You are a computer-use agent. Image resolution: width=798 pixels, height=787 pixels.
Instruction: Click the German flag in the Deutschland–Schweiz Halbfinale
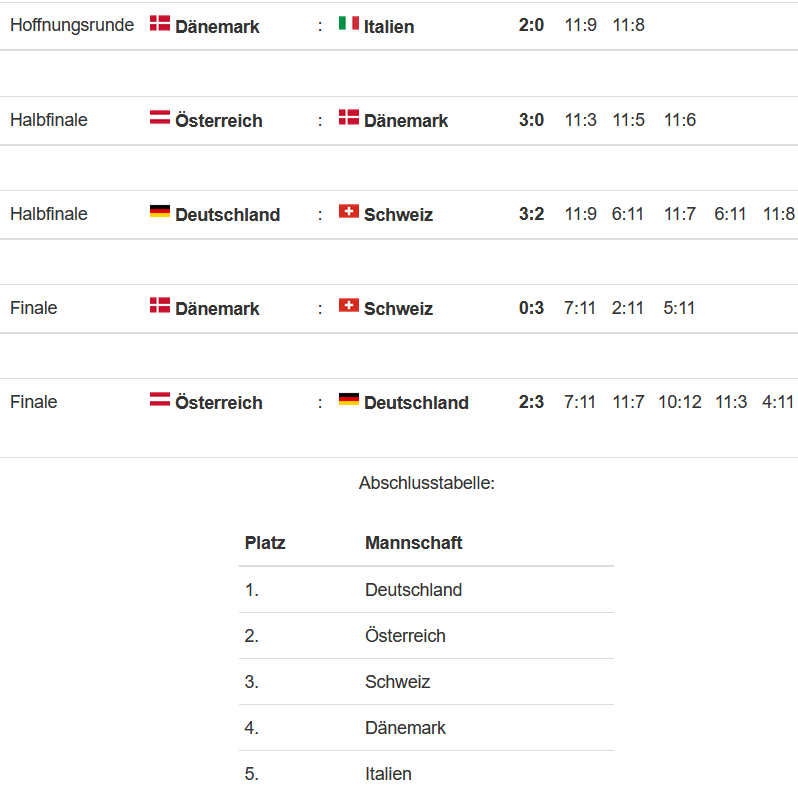(160, 211)
